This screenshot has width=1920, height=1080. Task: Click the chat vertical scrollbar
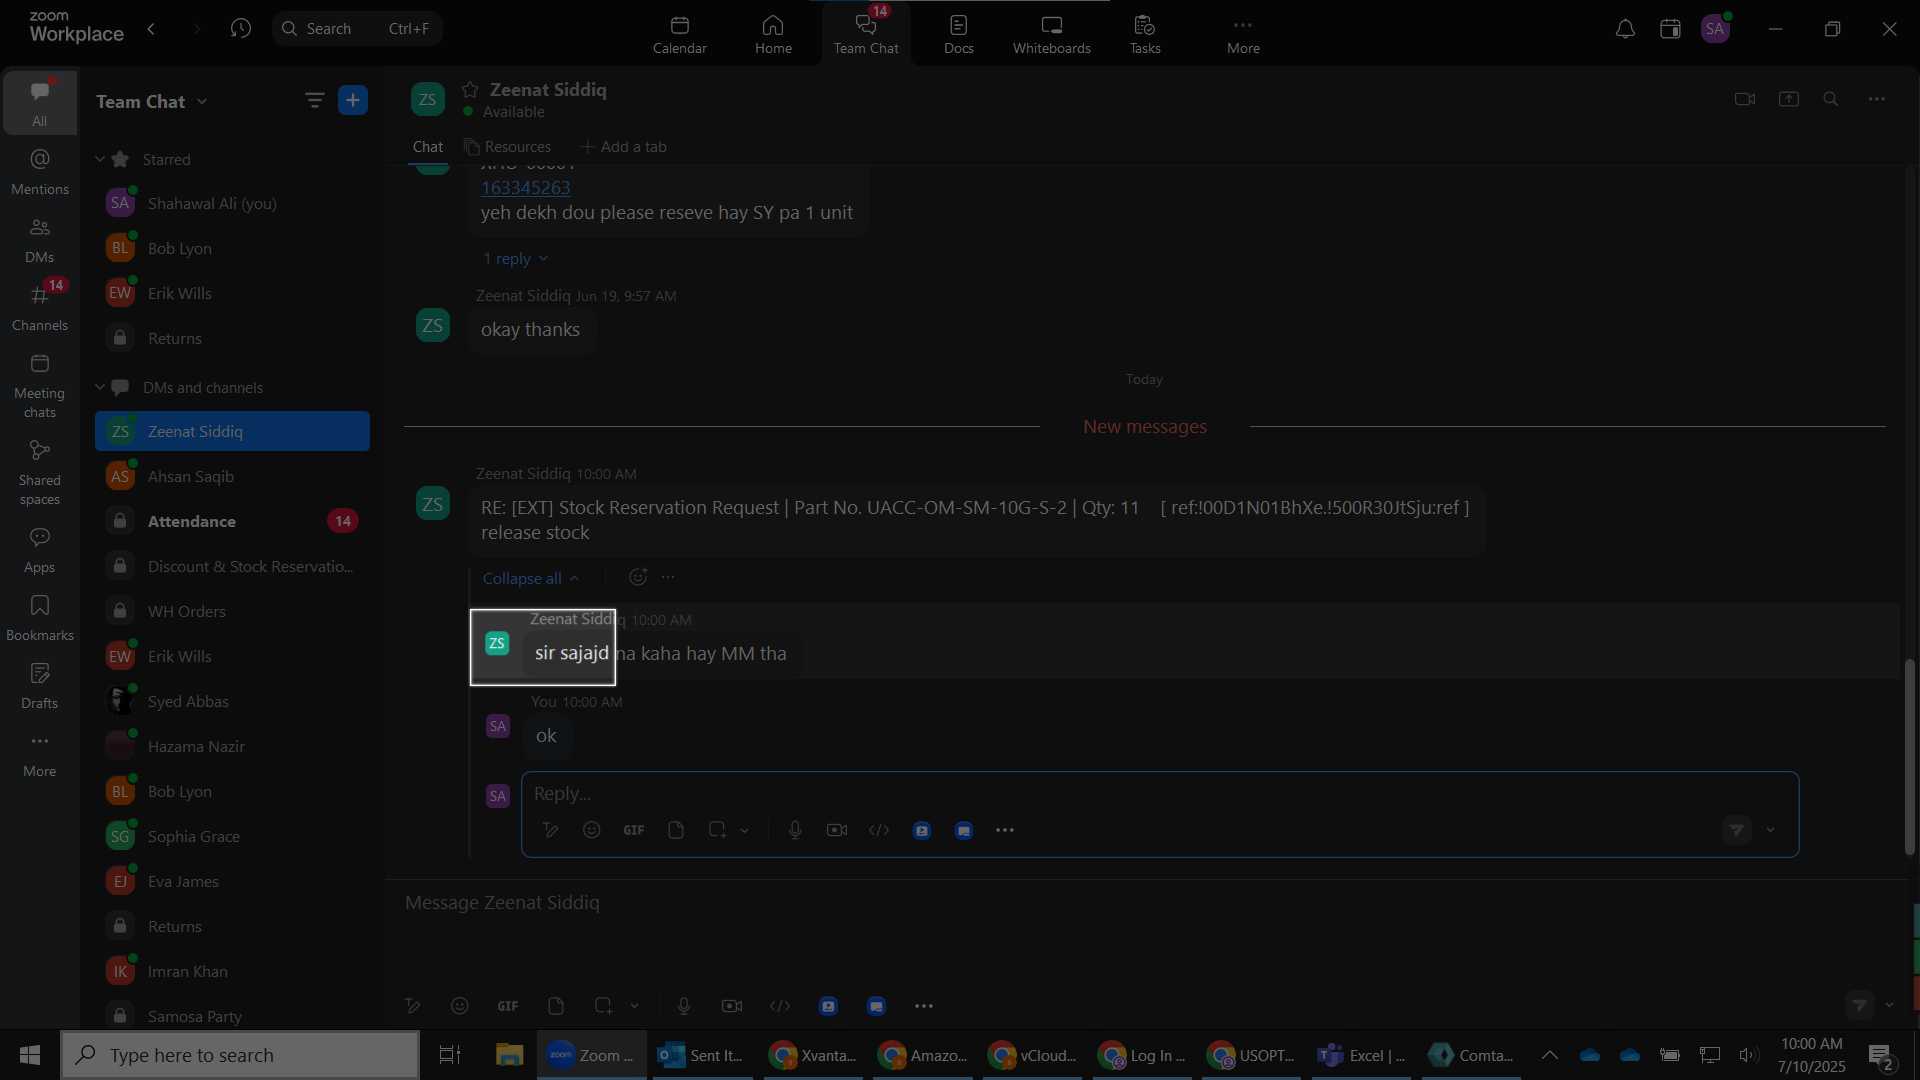(1909, 757)
